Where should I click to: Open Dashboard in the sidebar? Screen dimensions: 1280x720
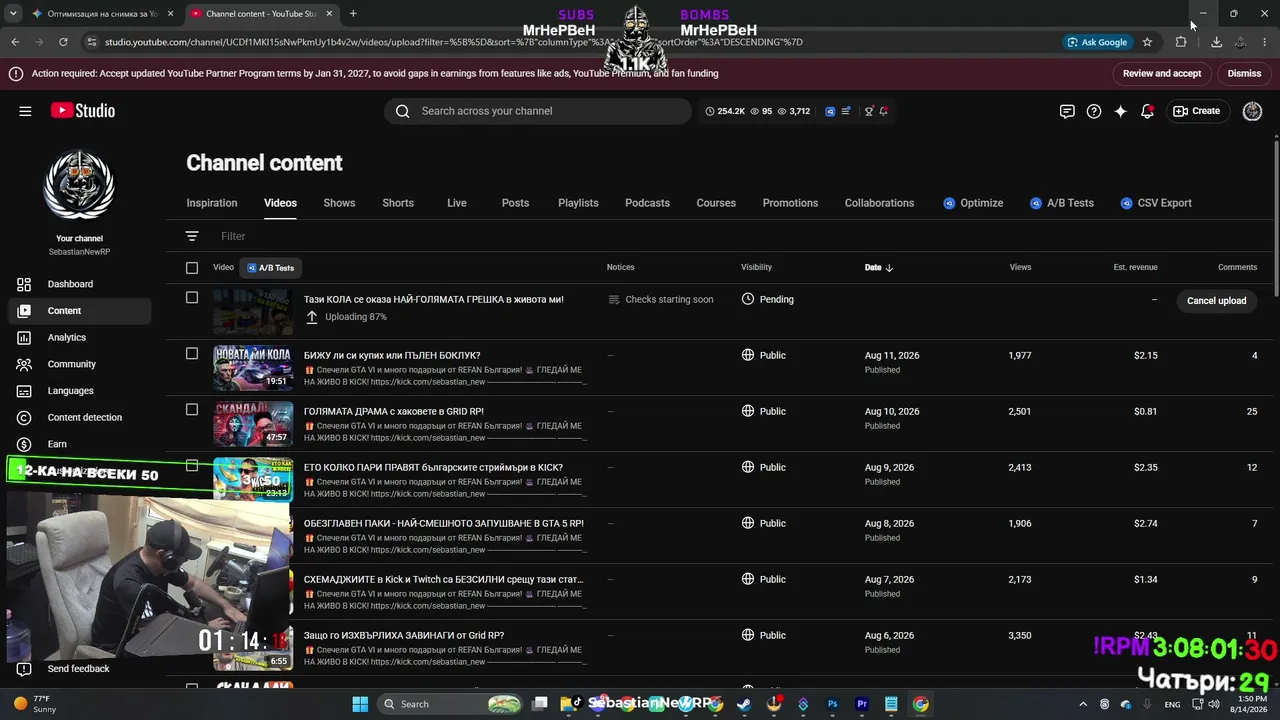click(80, 284)
